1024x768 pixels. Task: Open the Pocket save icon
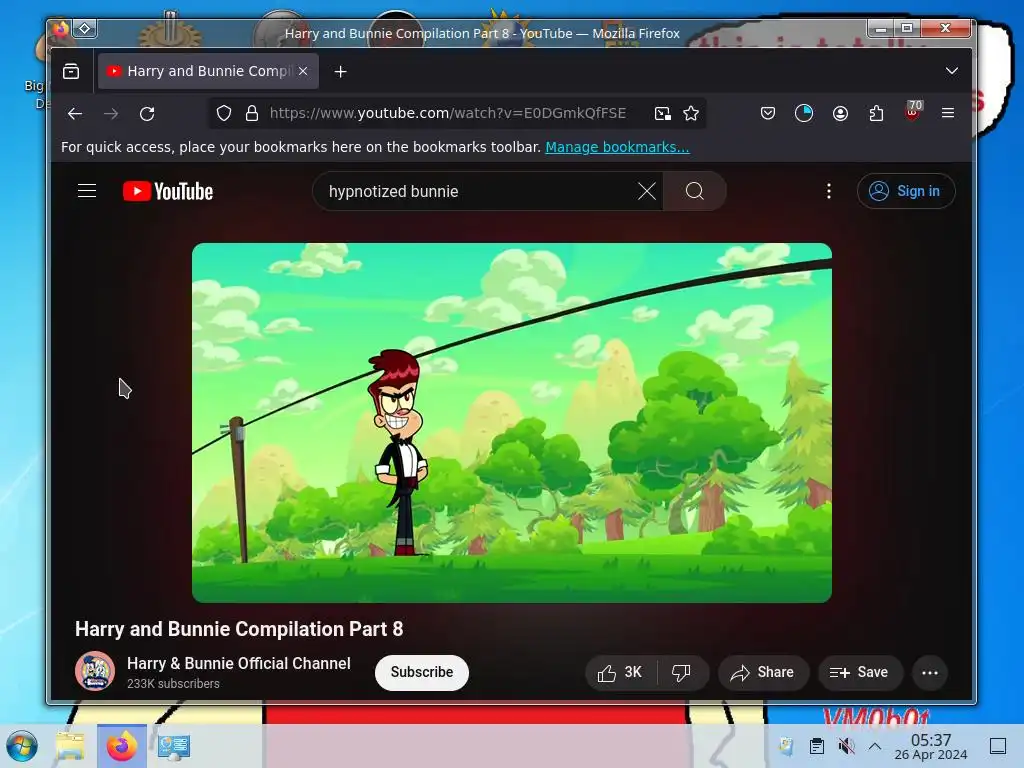click(768, 114)
